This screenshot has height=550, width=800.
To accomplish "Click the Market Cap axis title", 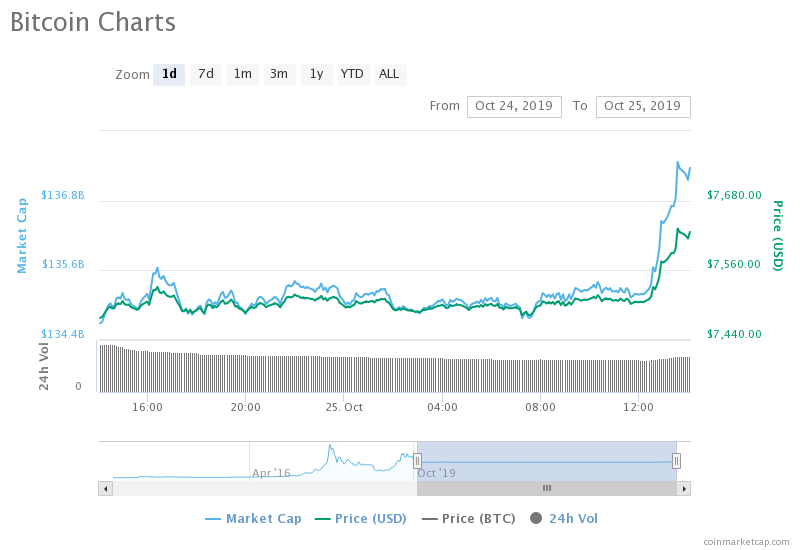I will 22,236.
